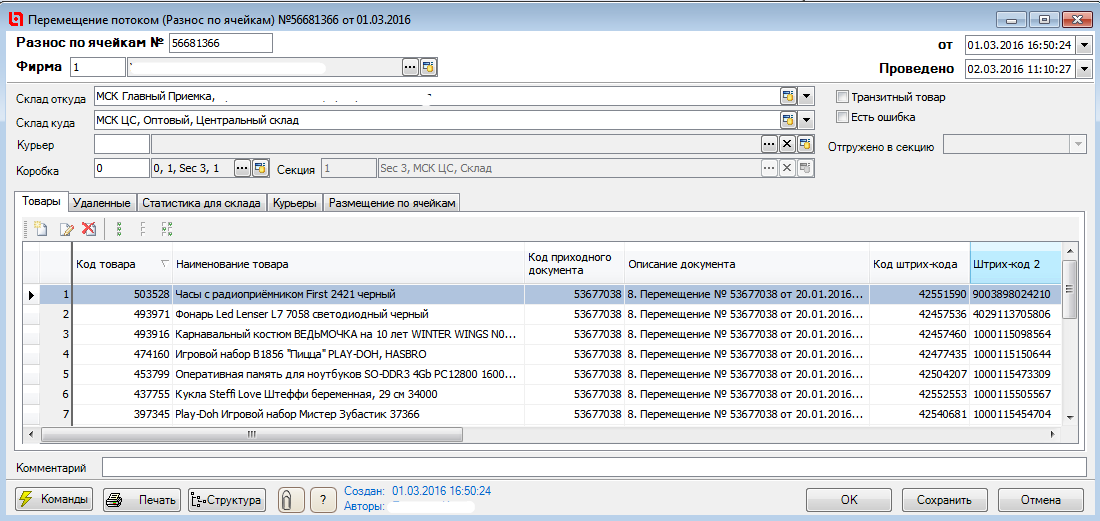Click the edit row pencil icon
This screenshot has width=1100, height=521.
66,229
